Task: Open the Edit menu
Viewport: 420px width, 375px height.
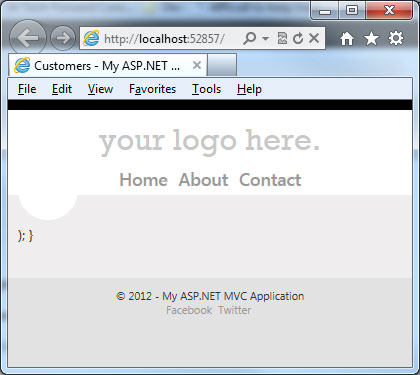Action: [62, 89]
